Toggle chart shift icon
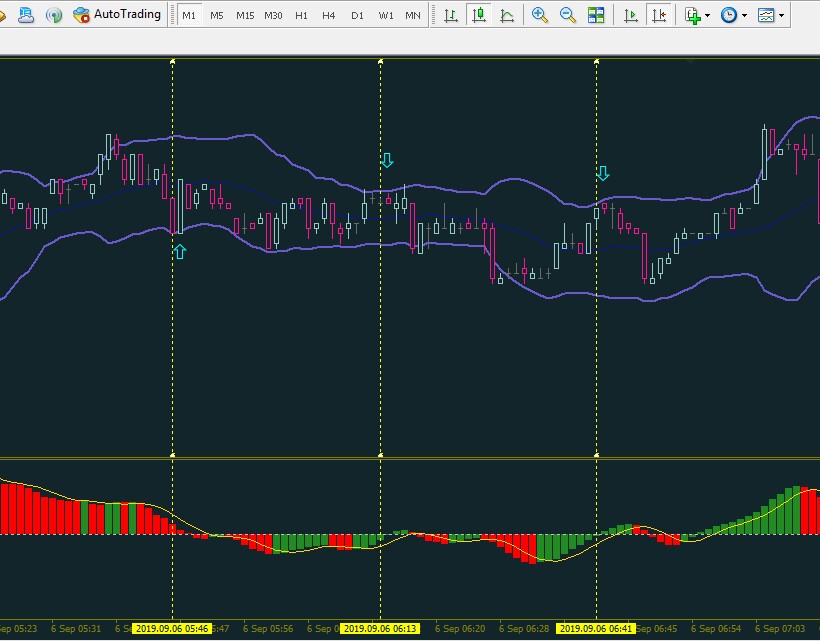Viewport: 820px width, 641px height. [x=659, y=15]
